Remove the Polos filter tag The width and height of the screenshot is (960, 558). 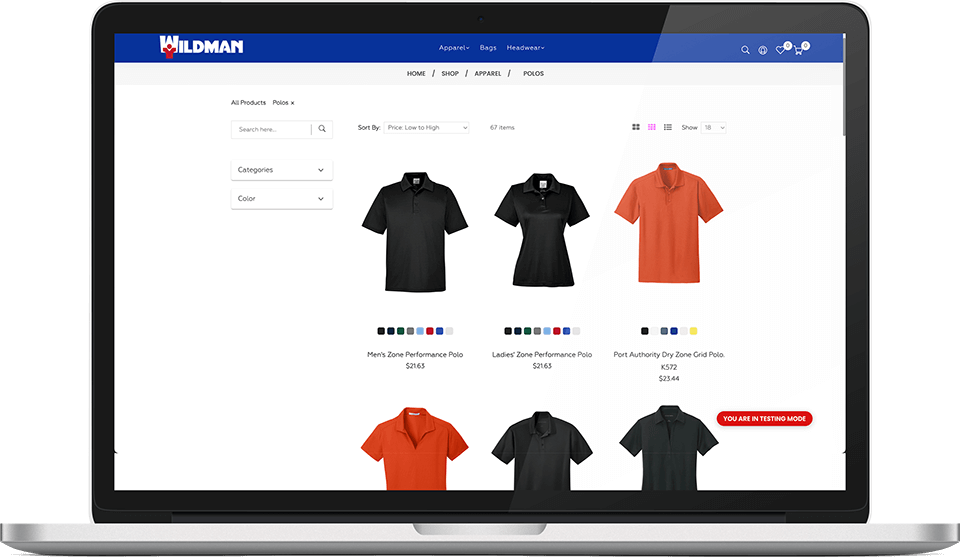(292, 103)
